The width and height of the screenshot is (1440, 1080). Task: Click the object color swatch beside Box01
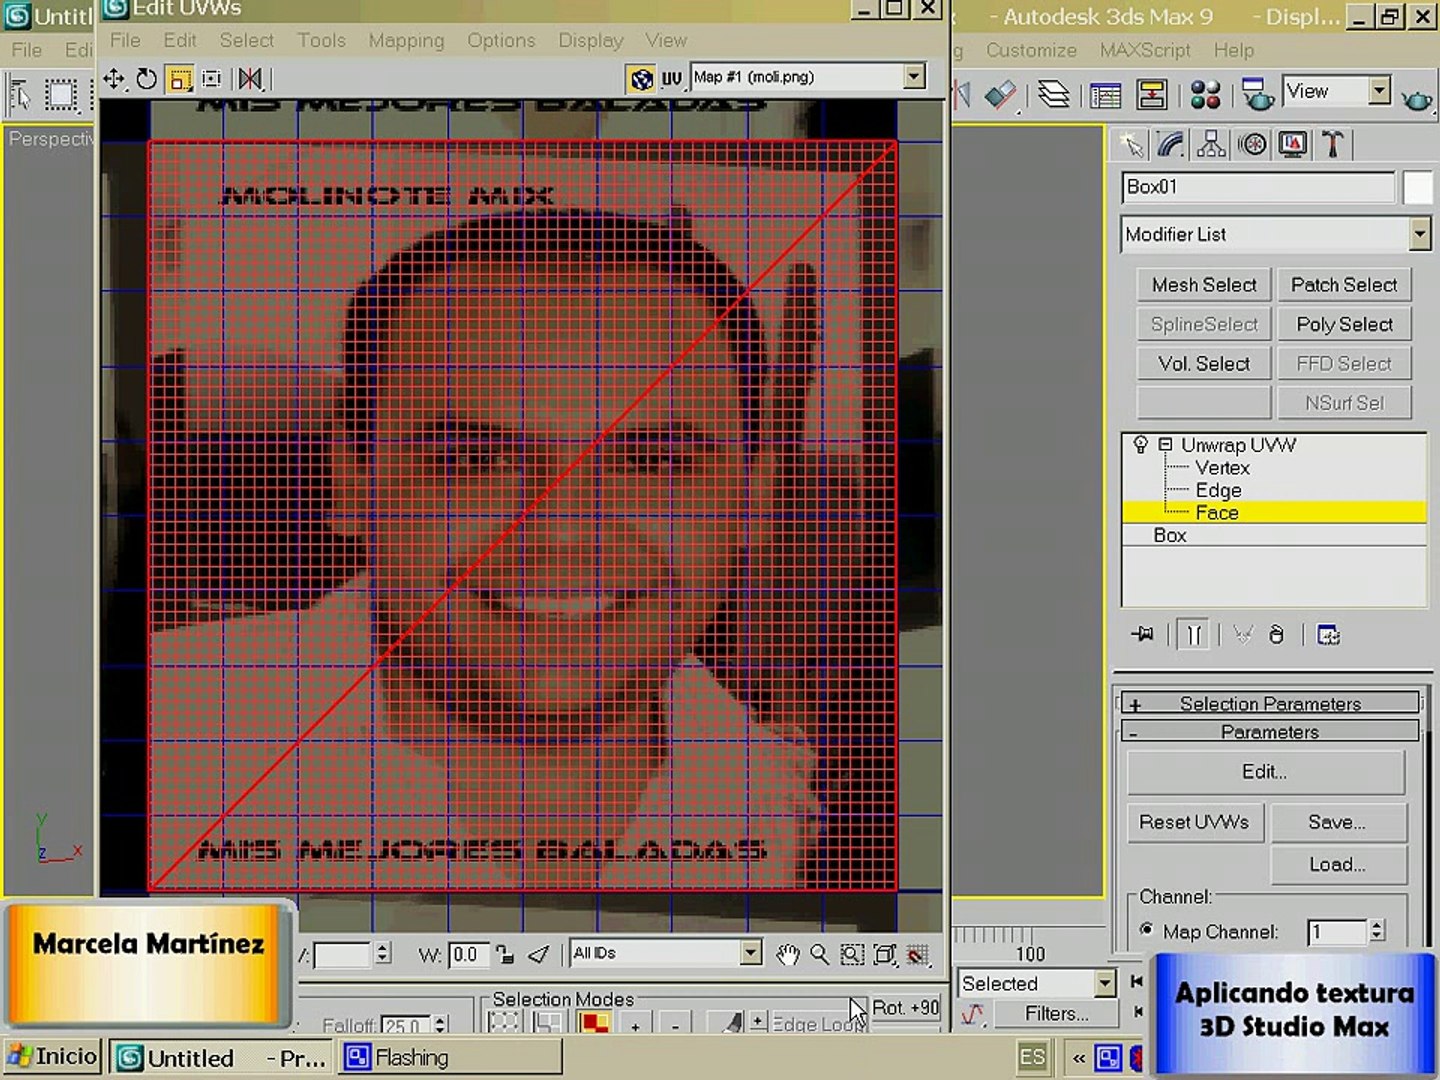tap(1417, 188)
